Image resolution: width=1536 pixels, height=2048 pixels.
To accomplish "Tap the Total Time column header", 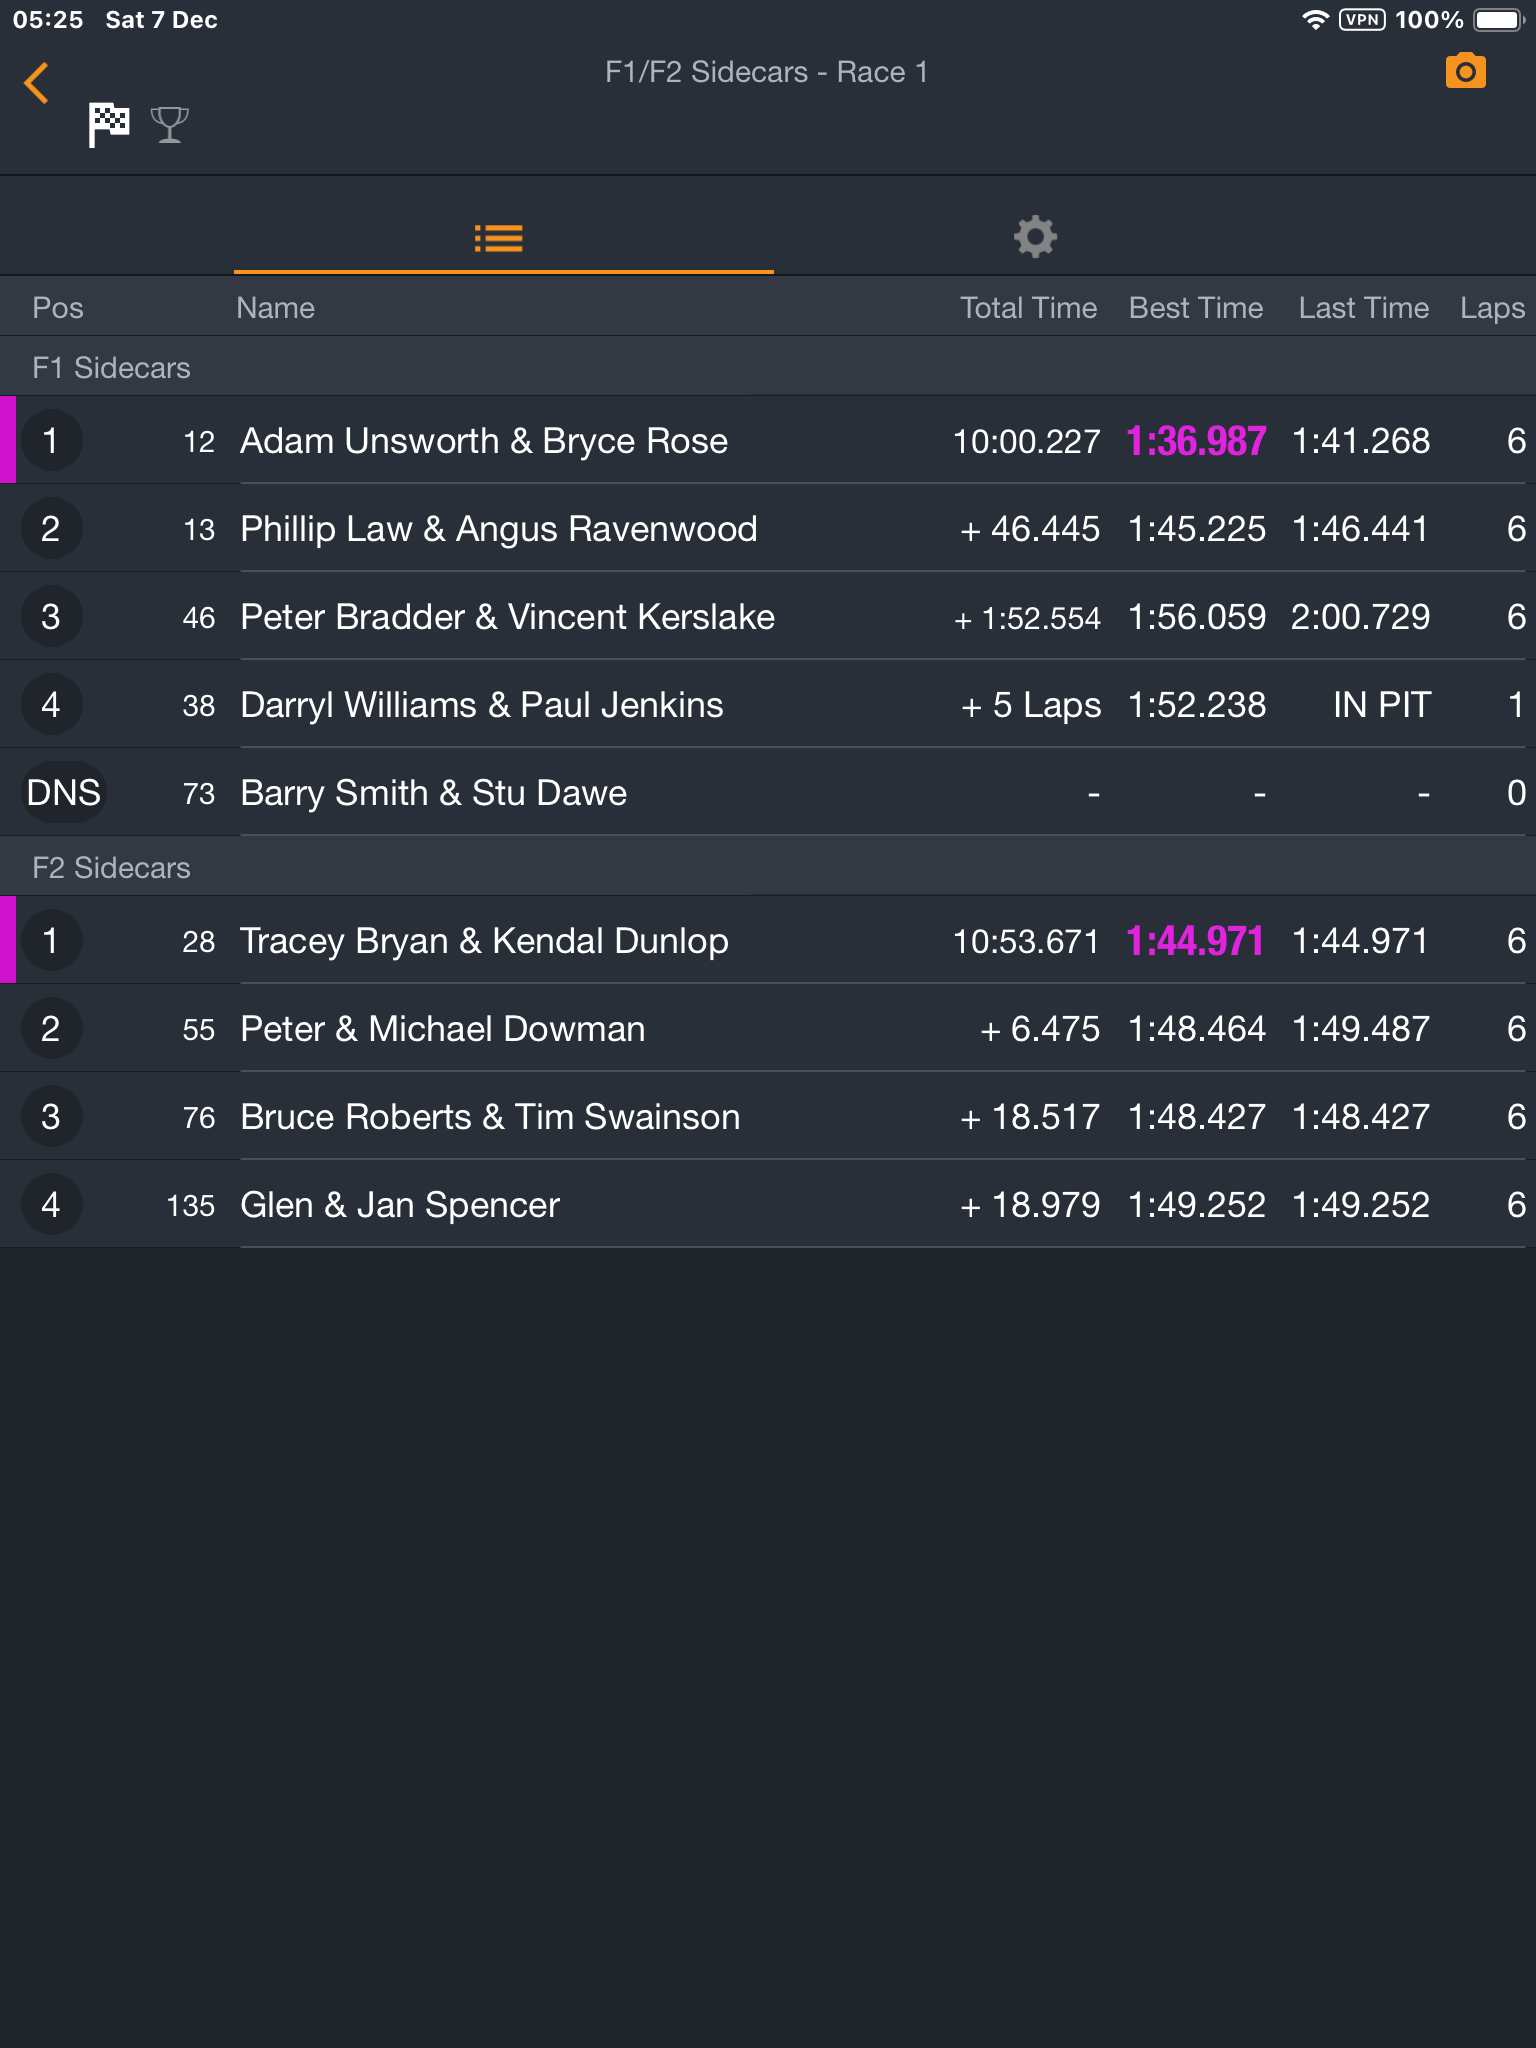I will click(x=1028, y=308).
